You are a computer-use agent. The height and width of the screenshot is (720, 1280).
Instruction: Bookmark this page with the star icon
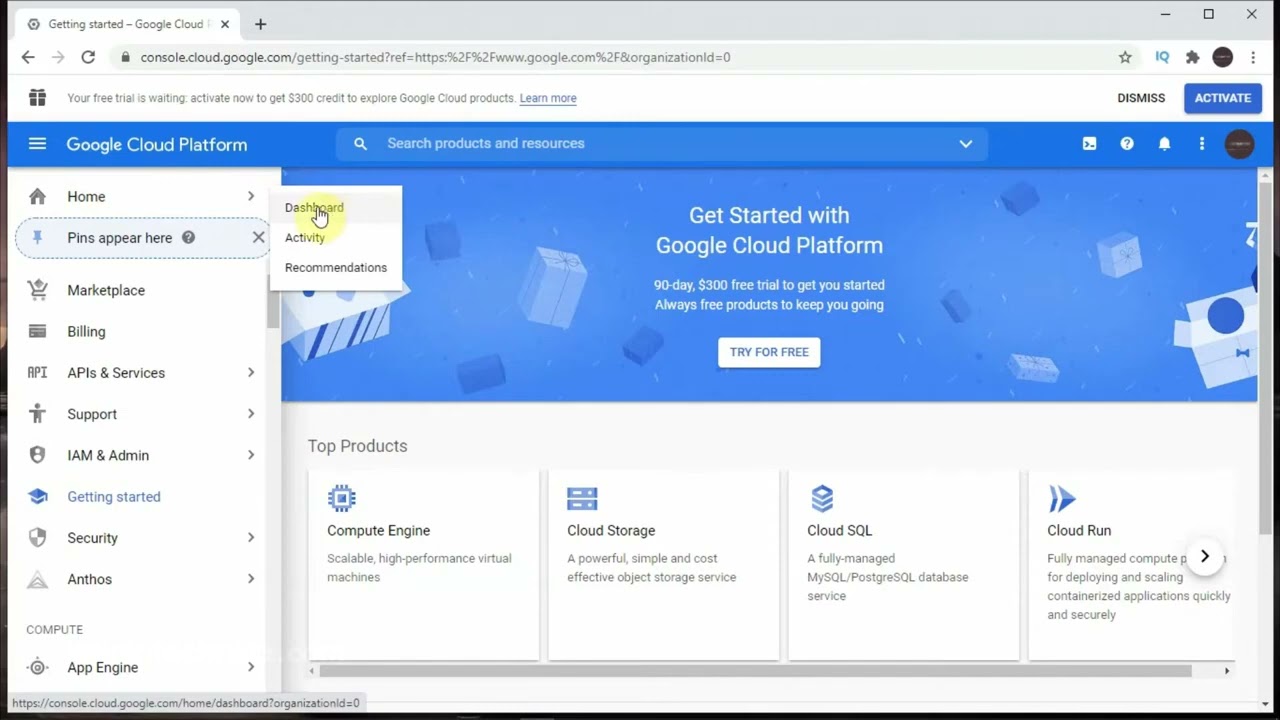point(1125,57)
